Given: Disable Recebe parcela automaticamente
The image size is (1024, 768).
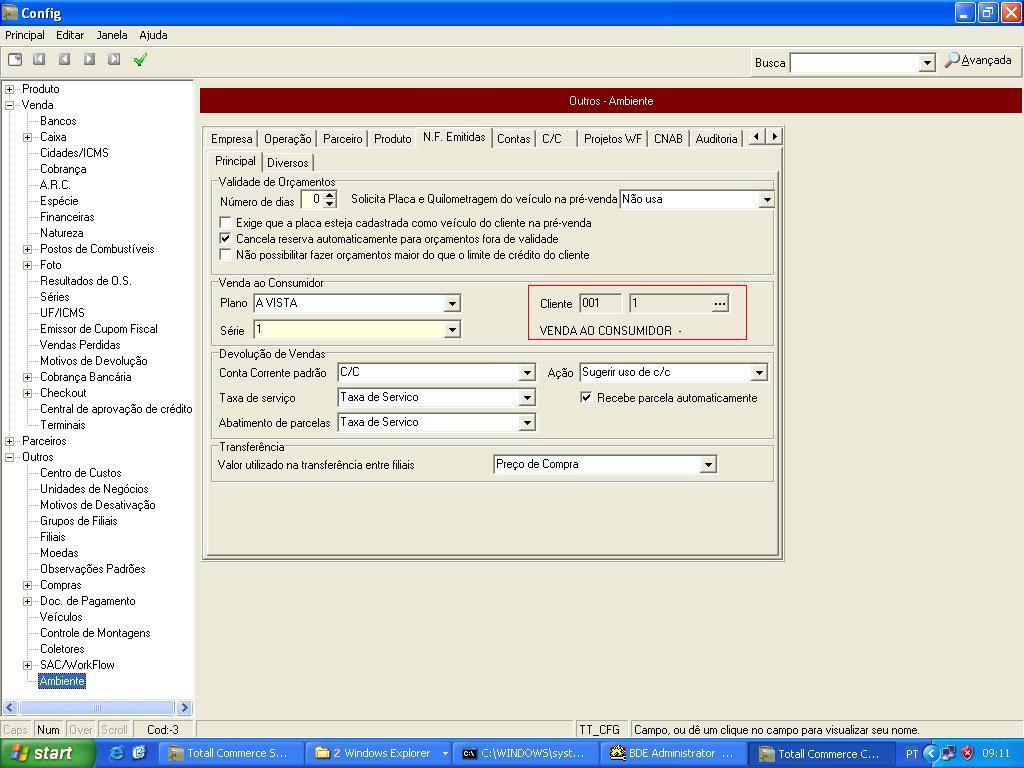Looking at the screenshot, I should click(x=585, y=398).
